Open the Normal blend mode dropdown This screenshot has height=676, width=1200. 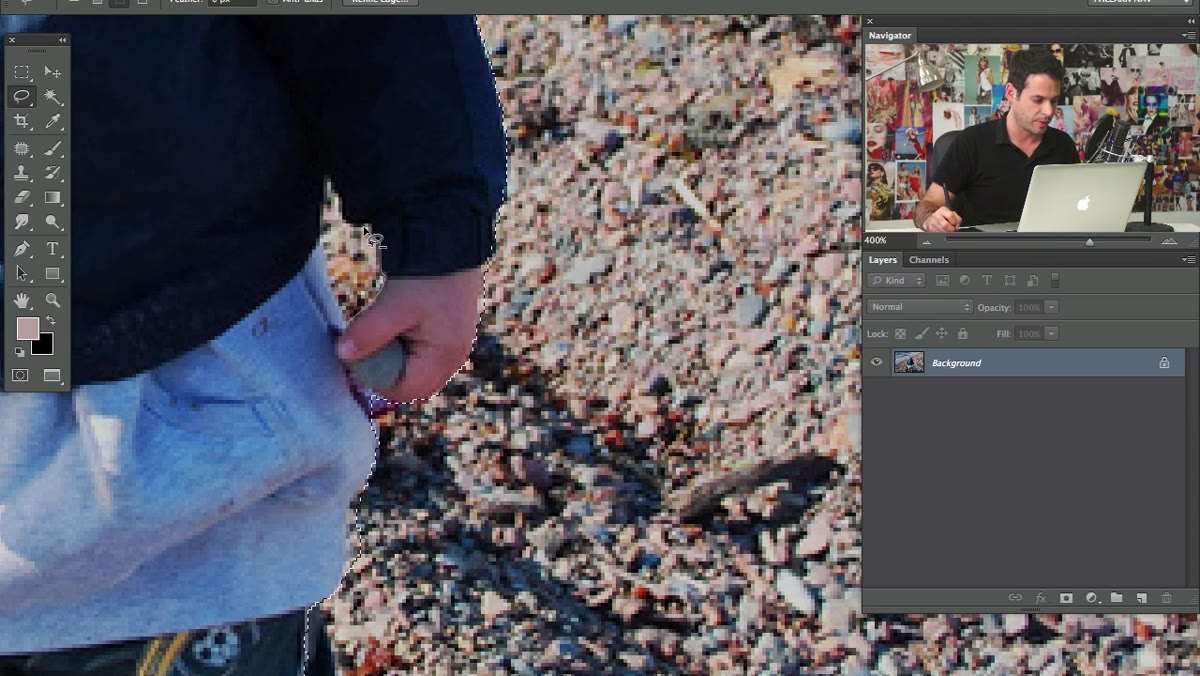click(x=919, y=307)
